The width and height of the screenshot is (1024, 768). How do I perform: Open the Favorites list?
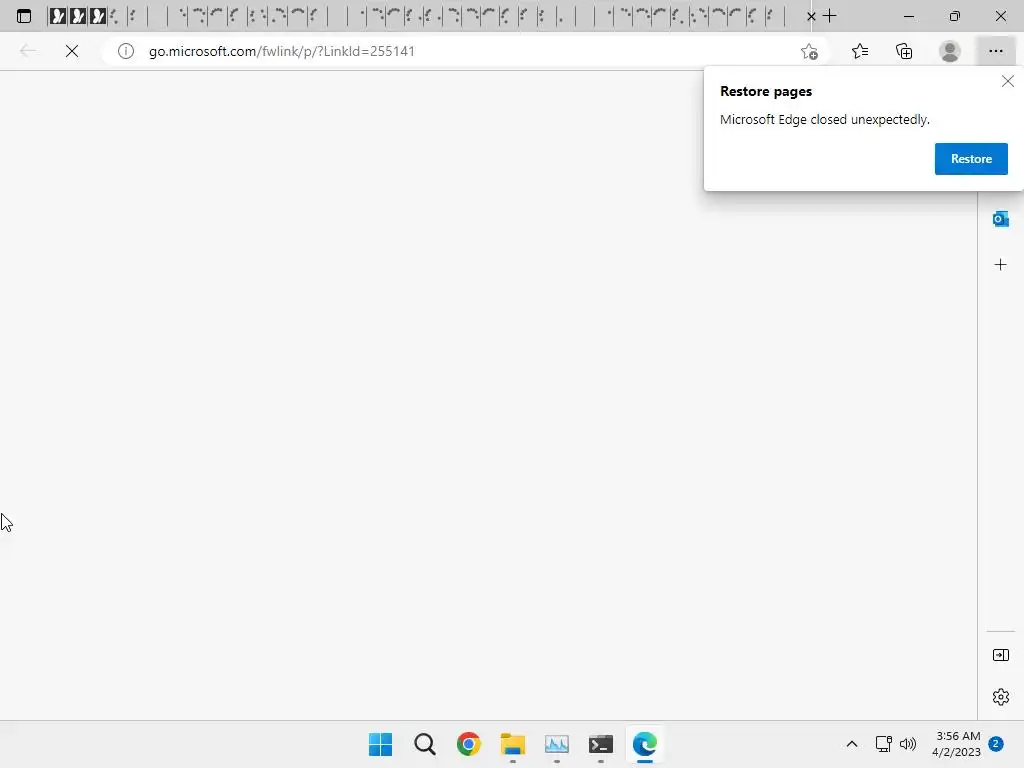click(x=860, y=51)
